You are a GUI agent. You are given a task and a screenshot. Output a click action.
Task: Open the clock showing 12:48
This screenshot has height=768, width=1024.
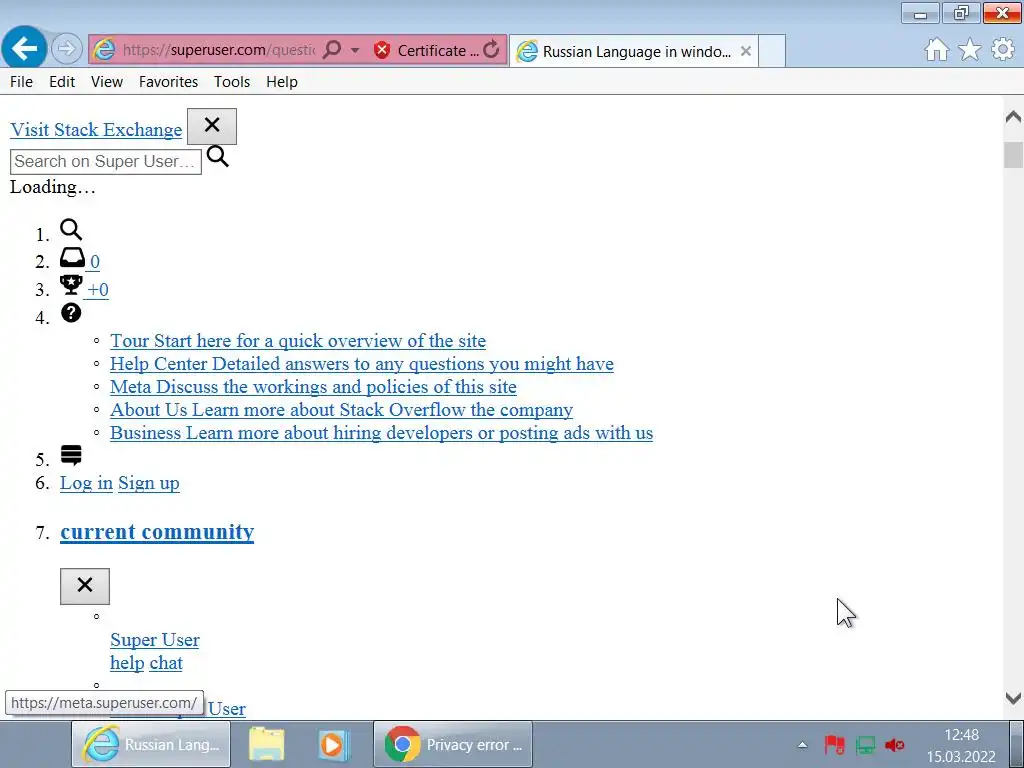click(961, 745)
